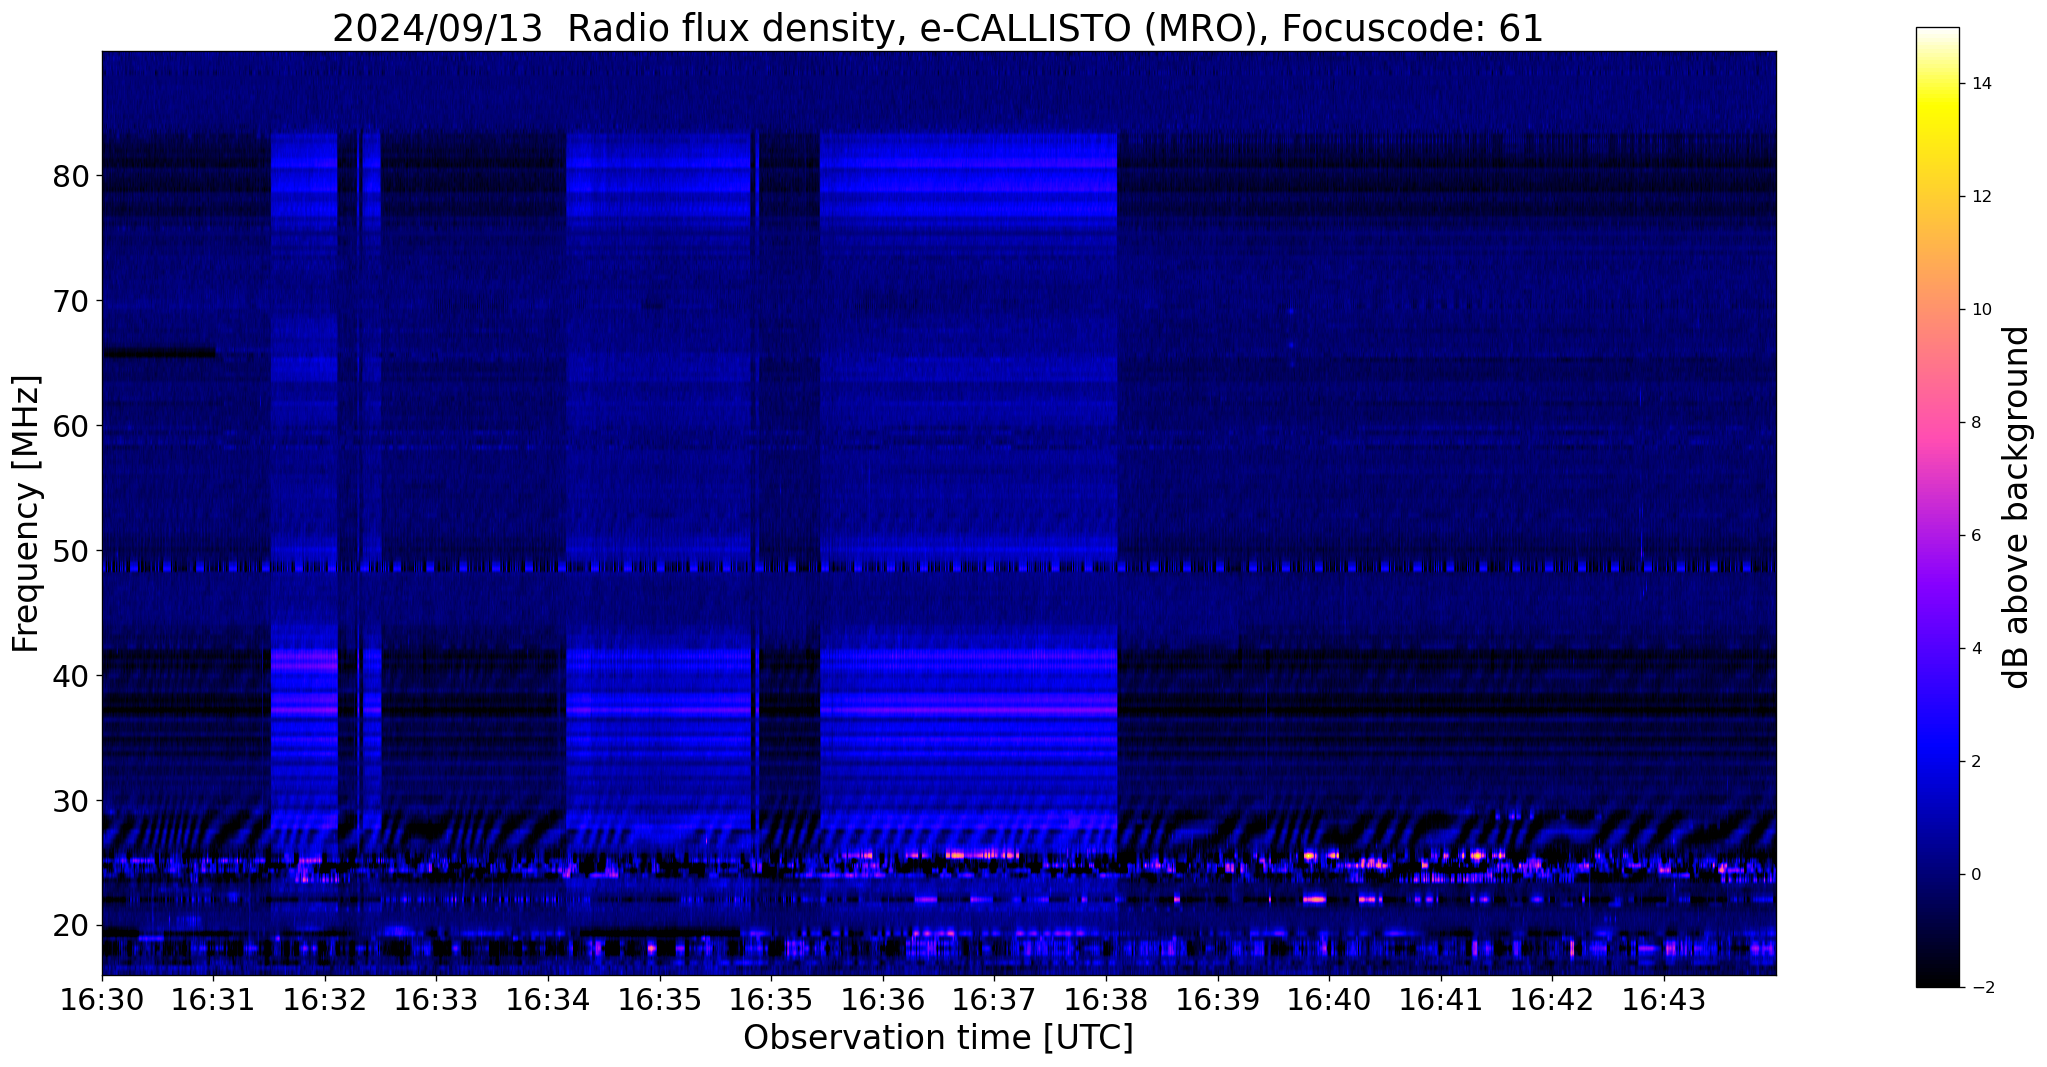Image resolution: width=2047 pixels, height=1067 pixels.
Task: Click the 'Observation time [UTC]' x-axis label
Action: 938,1037
